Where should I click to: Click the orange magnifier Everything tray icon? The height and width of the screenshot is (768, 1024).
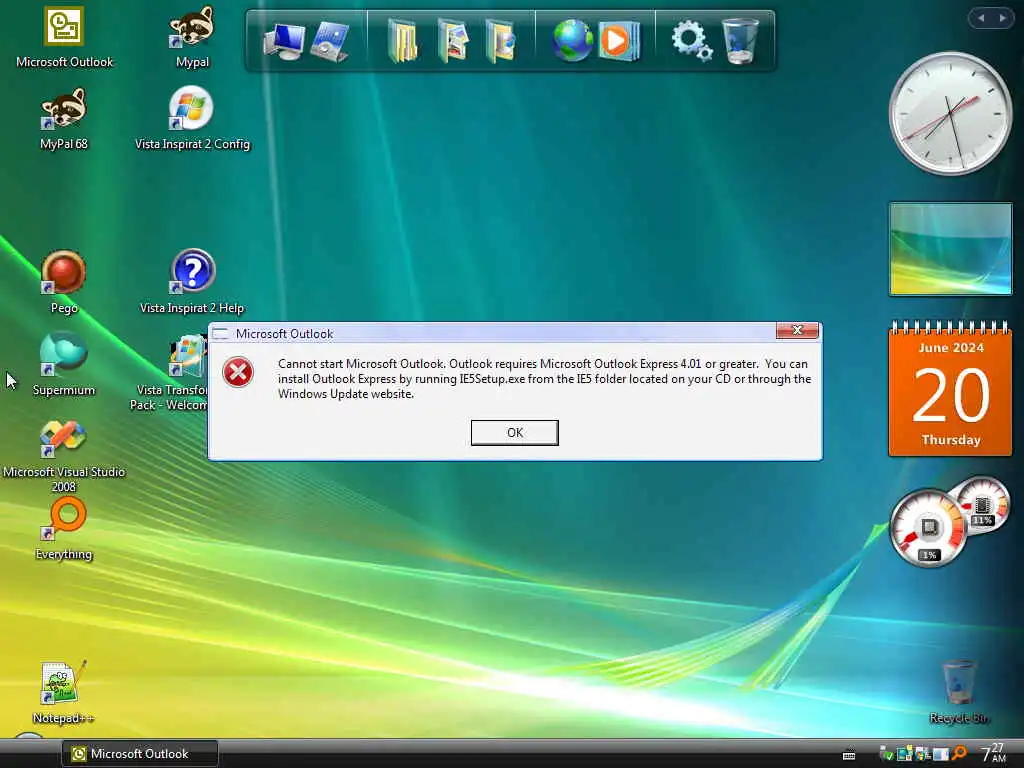point(959,754)
